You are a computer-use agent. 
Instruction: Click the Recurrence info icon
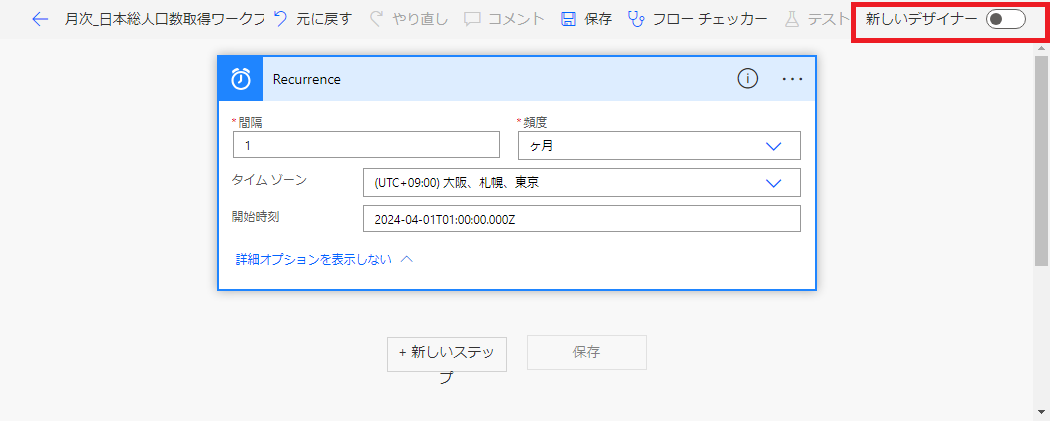click(747, 79)
